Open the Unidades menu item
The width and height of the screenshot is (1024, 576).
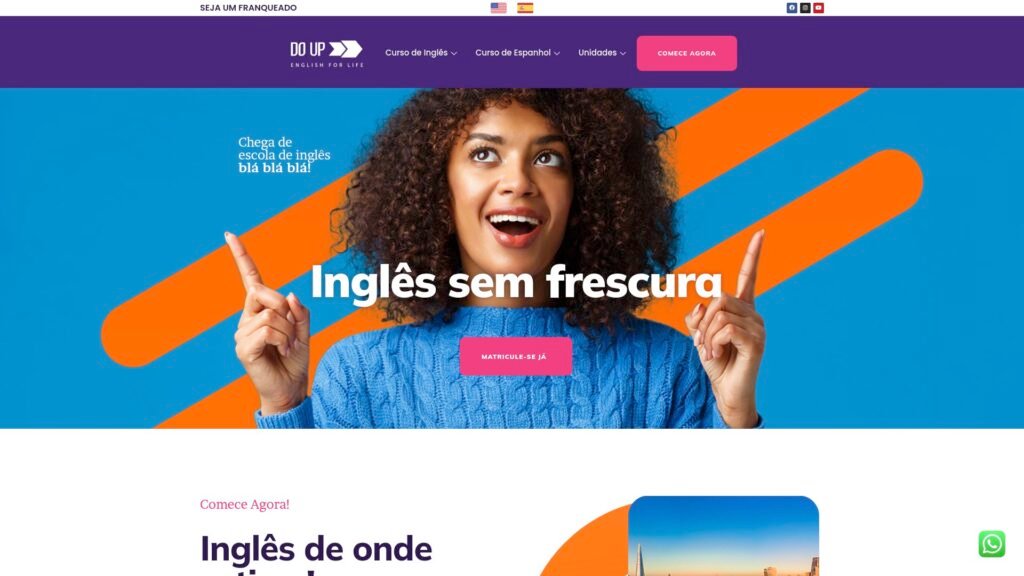pyautogui.click(x=597, y=53)
